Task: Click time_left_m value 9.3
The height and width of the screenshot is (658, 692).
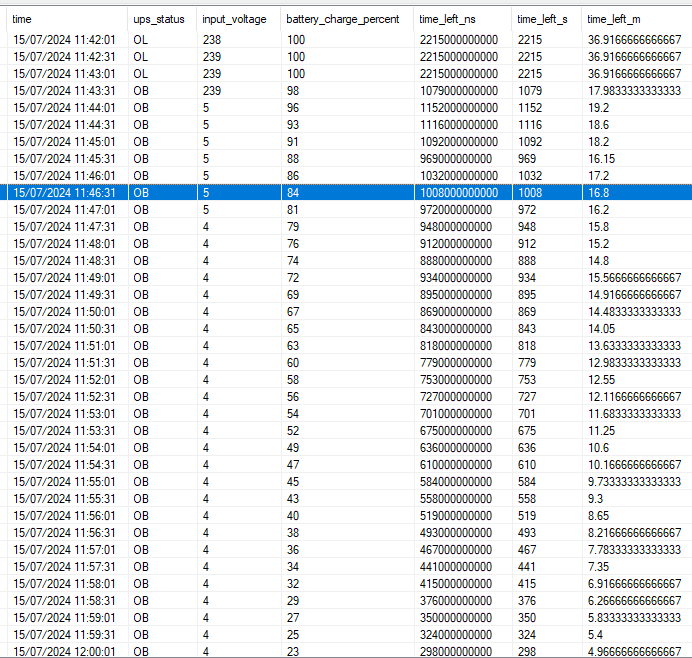Action: click(595, 499)
